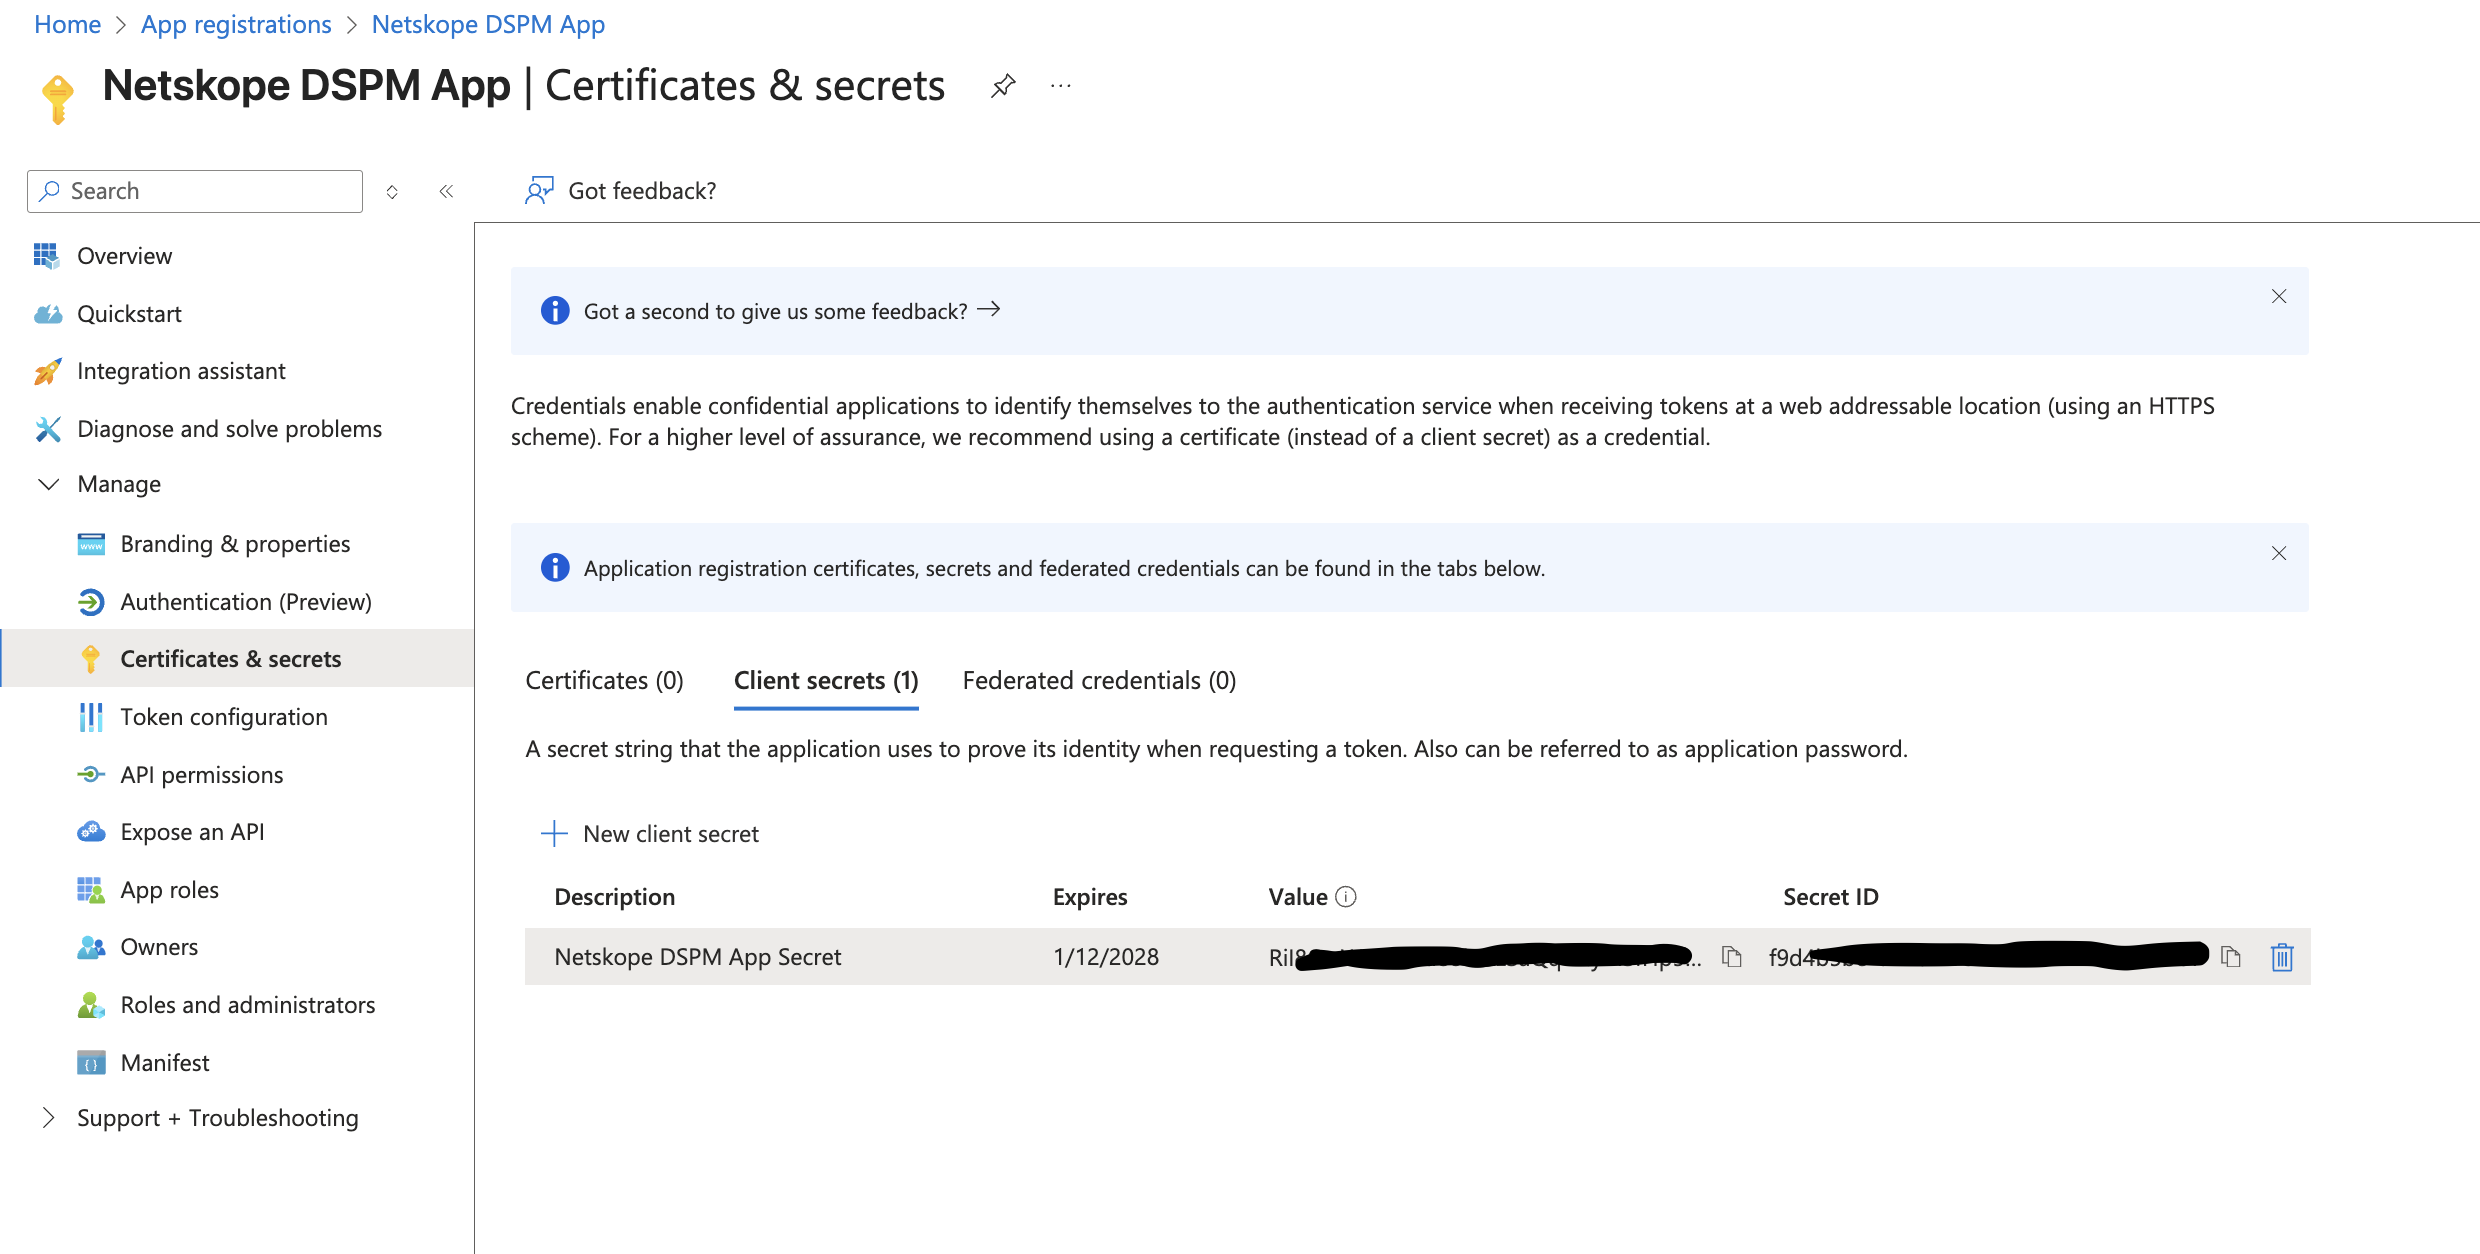Focus the sidebar Search field

click(195, 191)
